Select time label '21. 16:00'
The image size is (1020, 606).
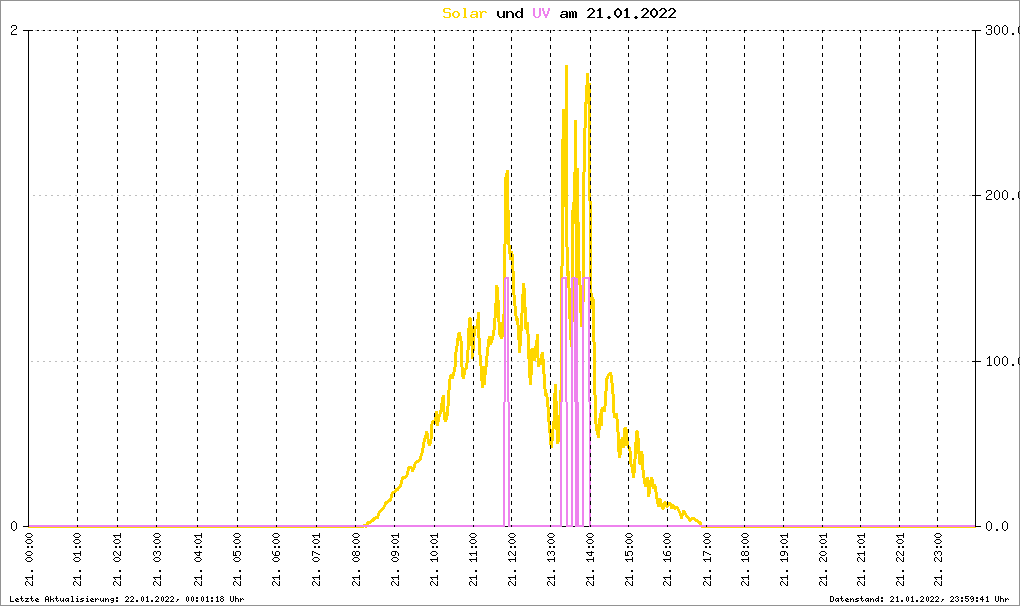click(667, 560)
